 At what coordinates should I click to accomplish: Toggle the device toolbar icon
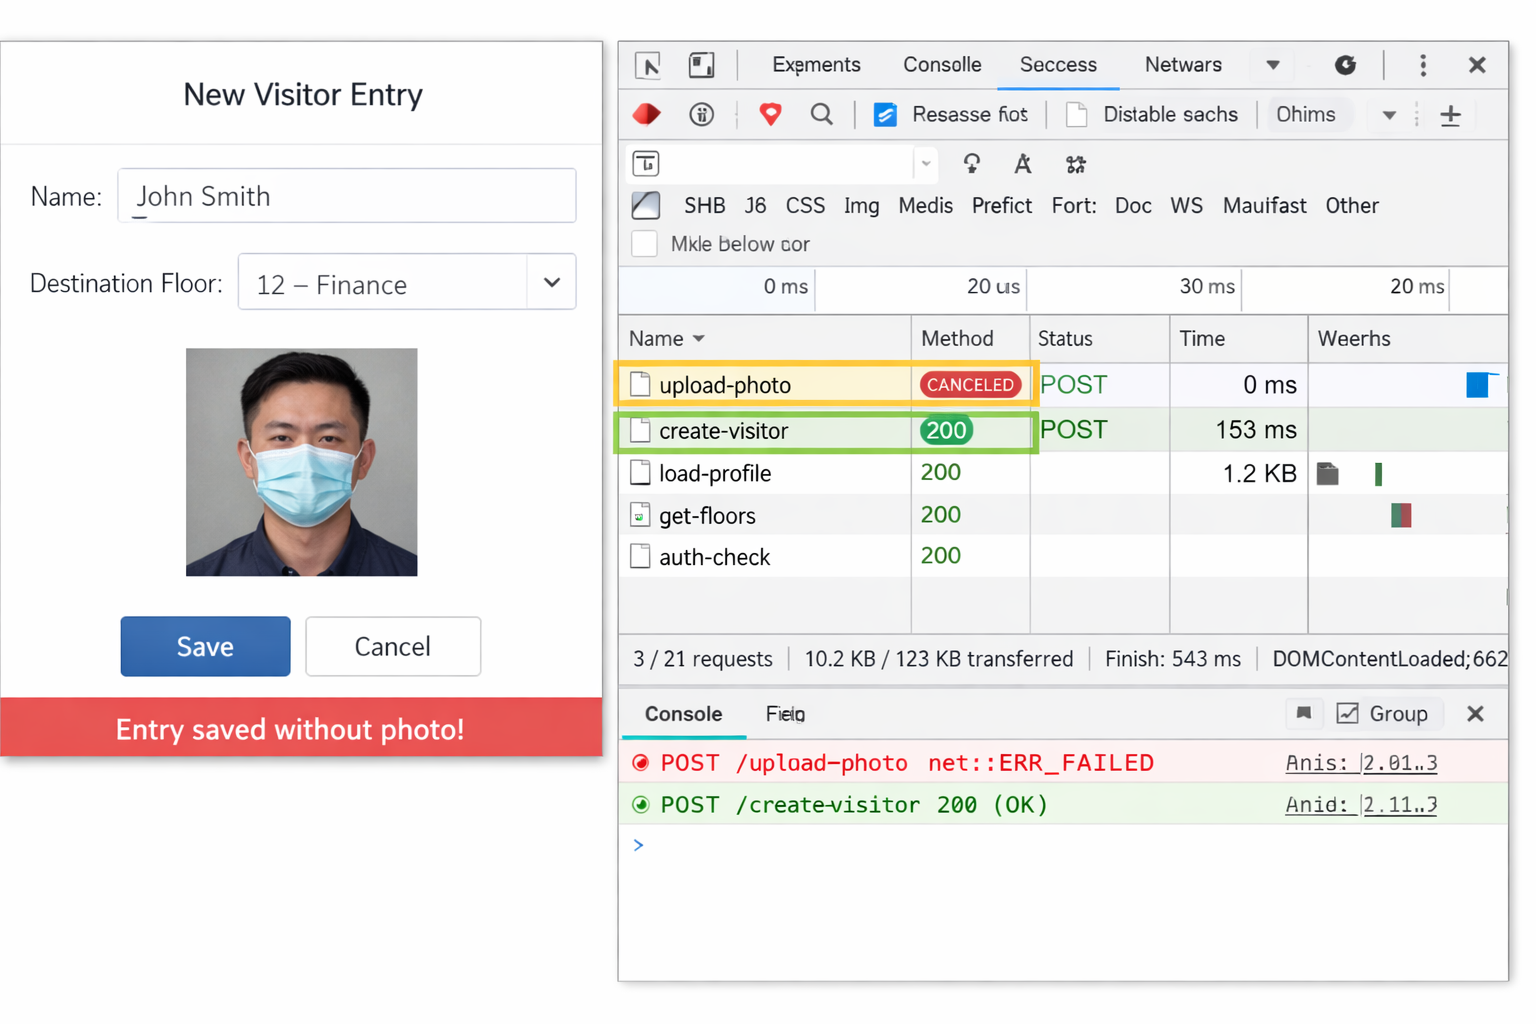coord(702,65)
